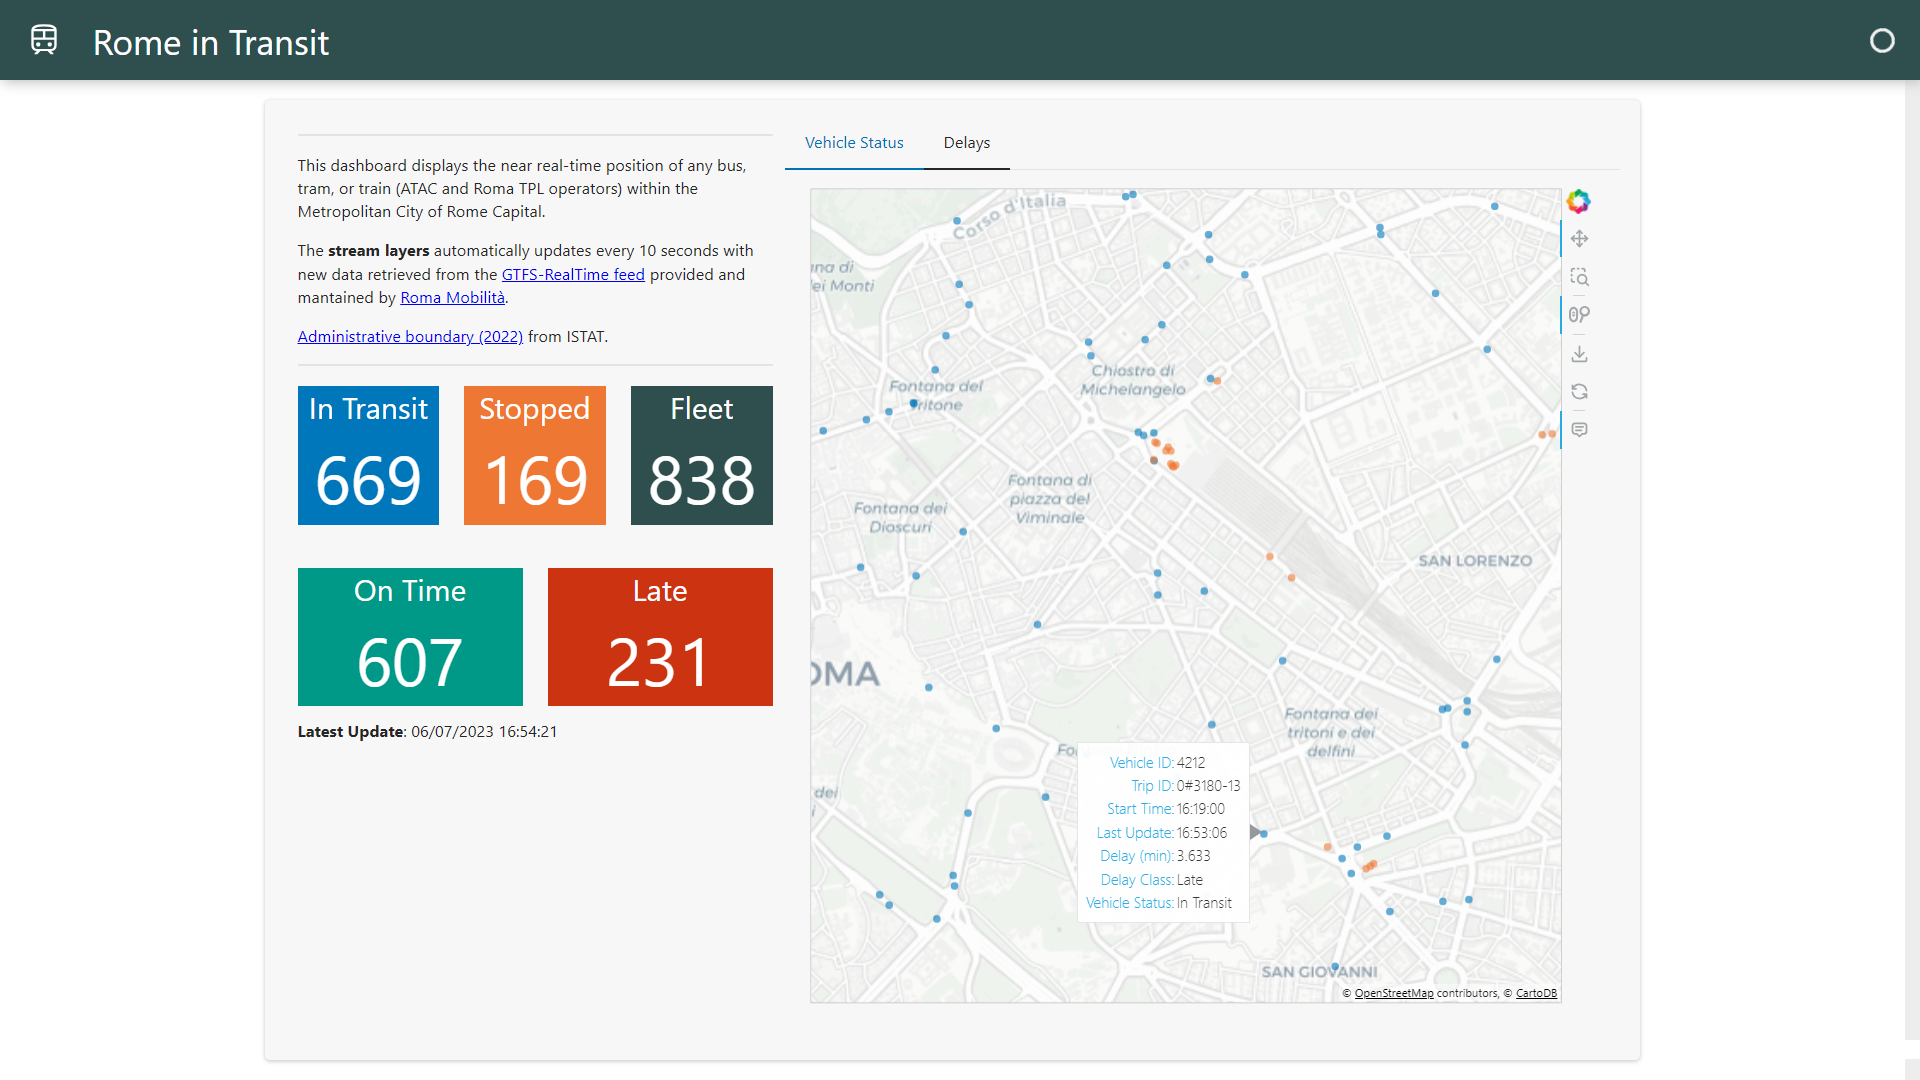Select the Pan tool
Image resolution: width=1920 pixels, height=1080 pixels.
tap(1579, 239)
